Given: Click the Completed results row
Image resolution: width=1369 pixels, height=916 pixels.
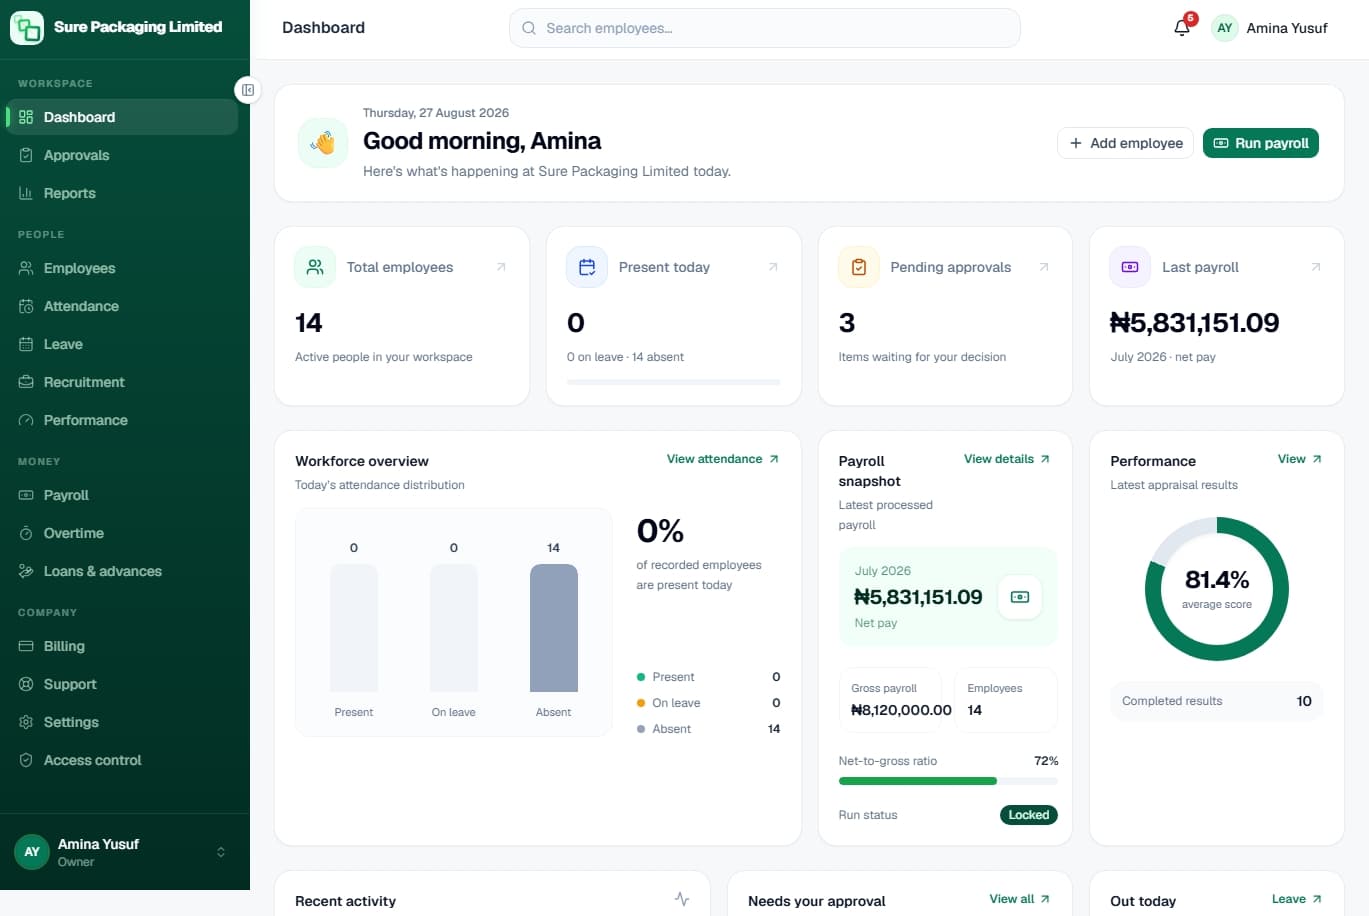Looking at the screenshot, I should coord(1217,701).
